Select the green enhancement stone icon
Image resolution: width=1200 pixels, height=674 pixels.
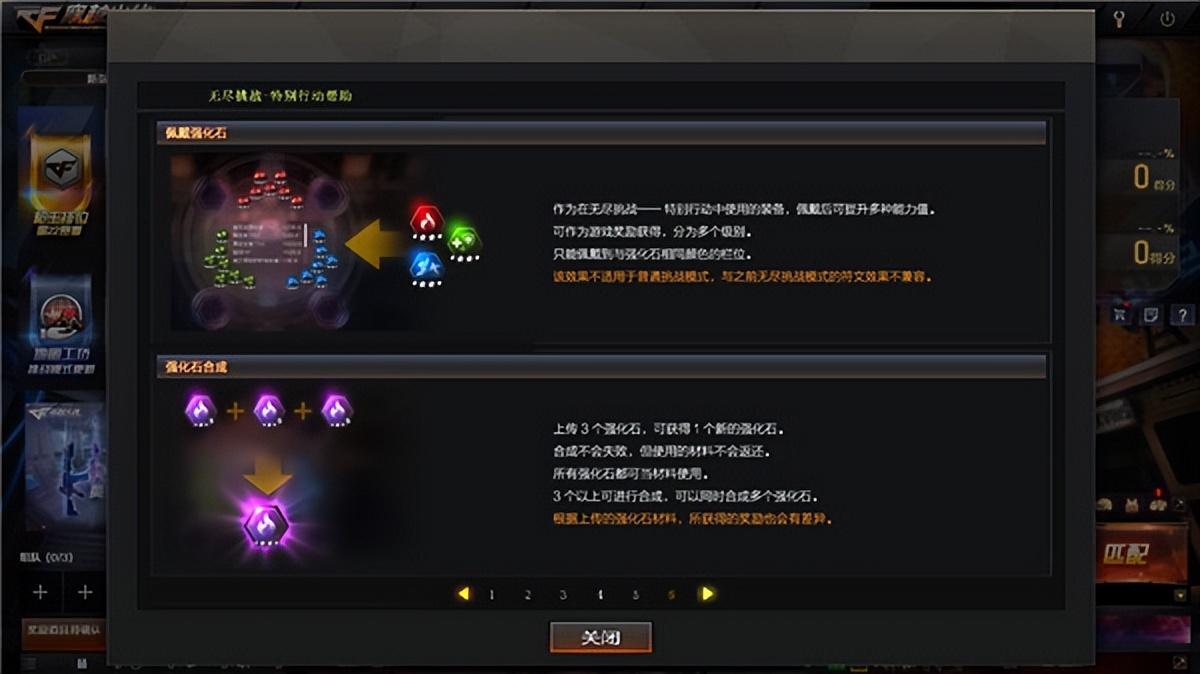coord(462,242)
